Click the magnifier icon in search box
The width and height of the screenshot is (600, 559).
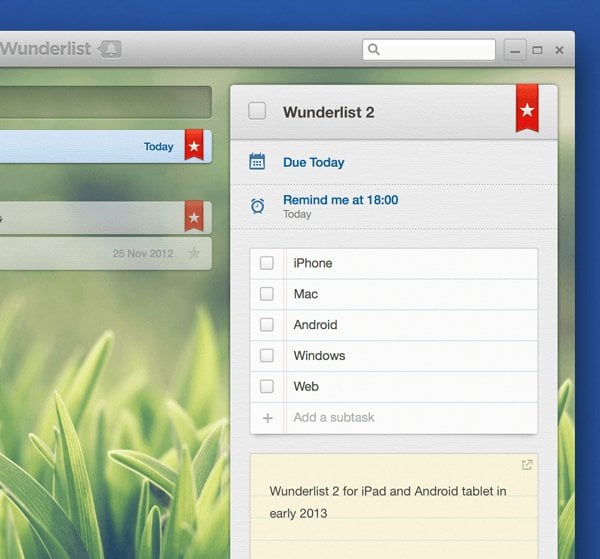click(x=374, y=49)
